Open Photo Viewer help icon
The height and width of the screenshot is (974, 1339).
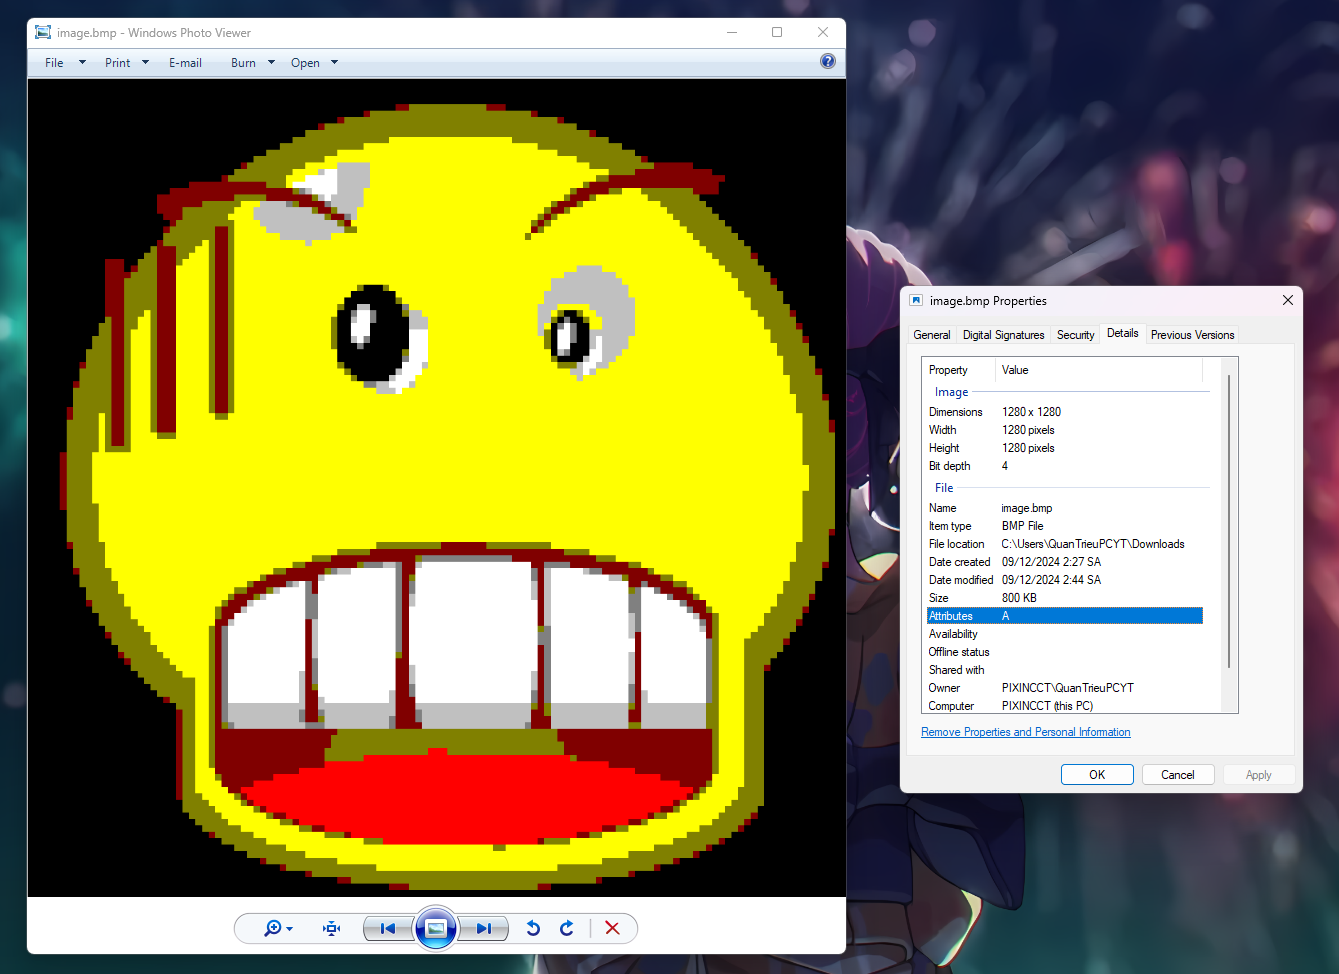(827, 62)
